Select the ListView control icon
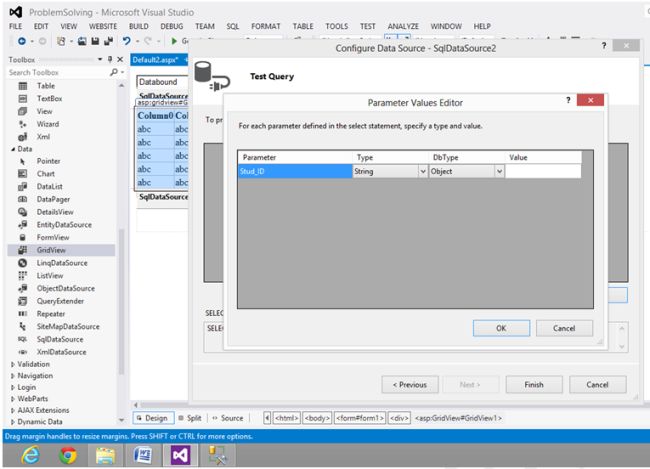The width and height of the screenshot is (650, 469). click(23, 276)
